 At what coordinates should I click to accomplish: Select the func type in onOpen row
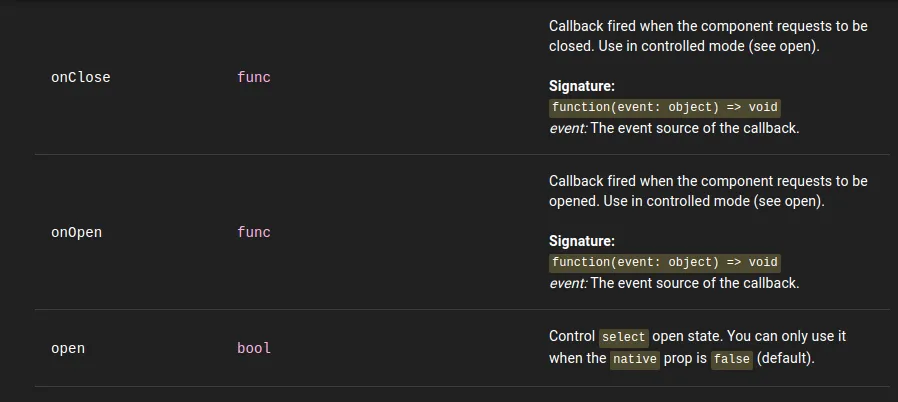click(254, 232)
